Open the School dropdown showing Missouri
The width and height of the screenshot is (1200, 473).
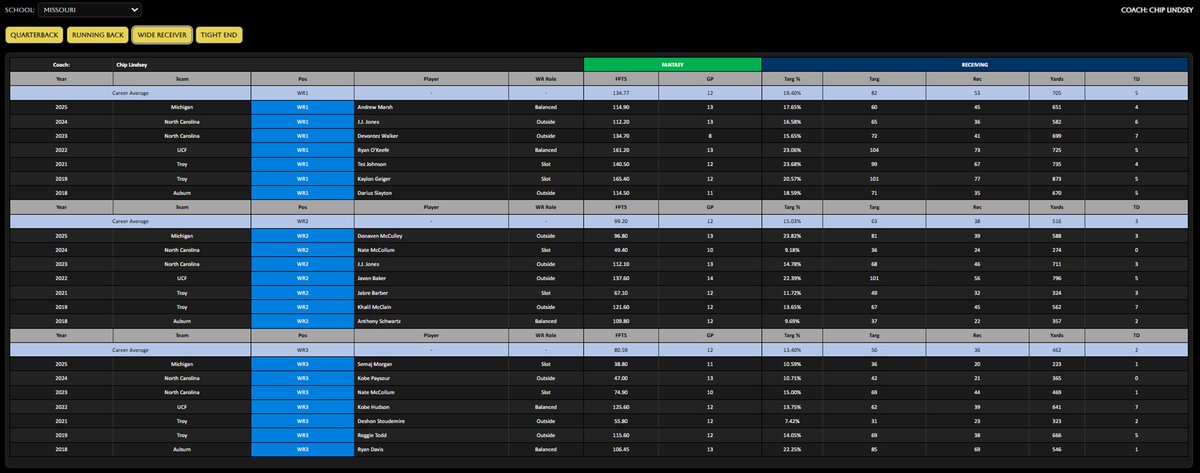click(90, 10)
